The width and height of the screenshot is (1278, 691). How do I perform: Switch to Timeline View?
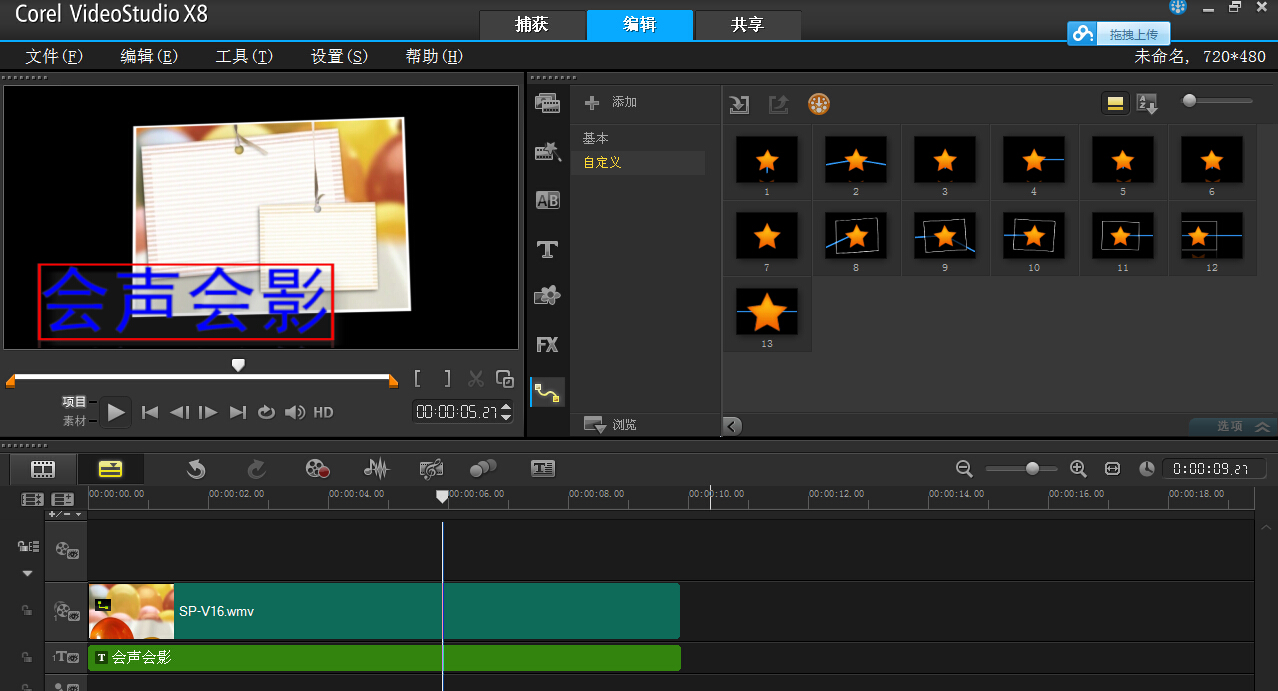tap(111, 468)
